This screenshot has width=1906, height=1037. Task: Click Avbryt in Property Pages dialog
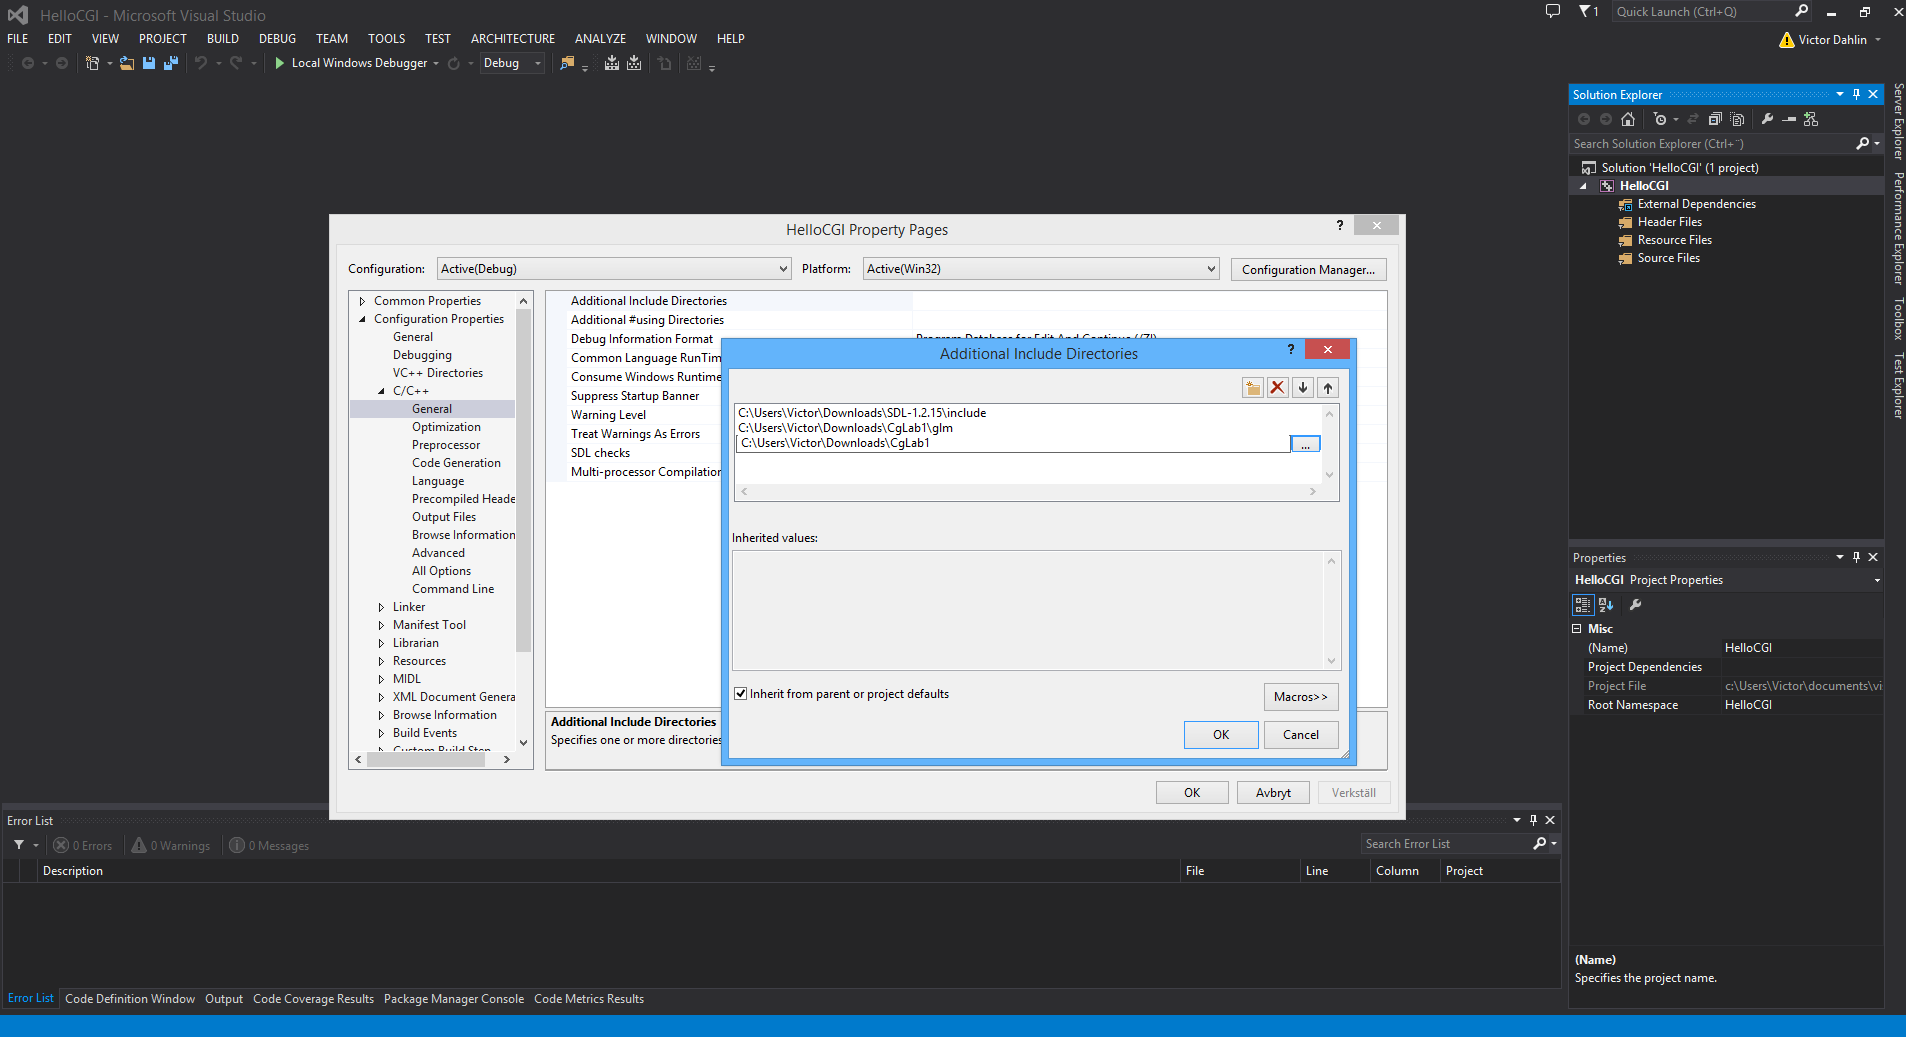[x=1273, y=793]
